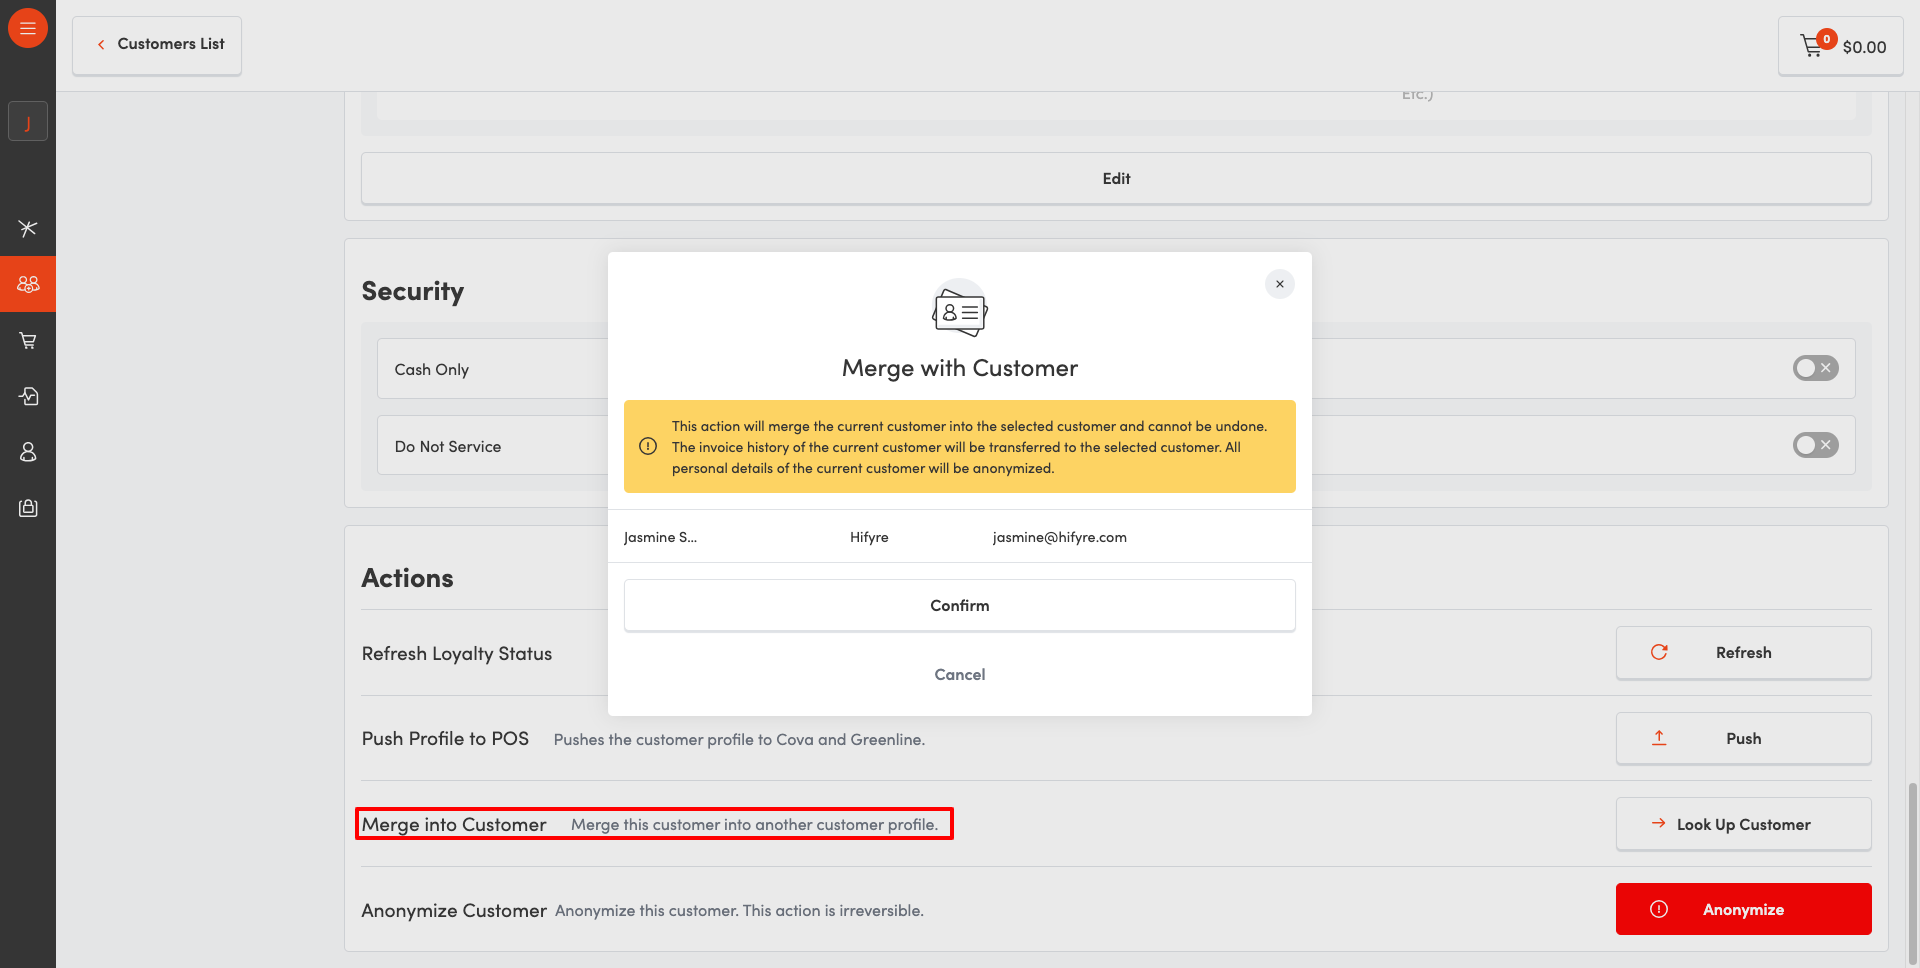1920x968 pixels.
Task: Click the red Anonymize button
Action: tap(1743, 910)
